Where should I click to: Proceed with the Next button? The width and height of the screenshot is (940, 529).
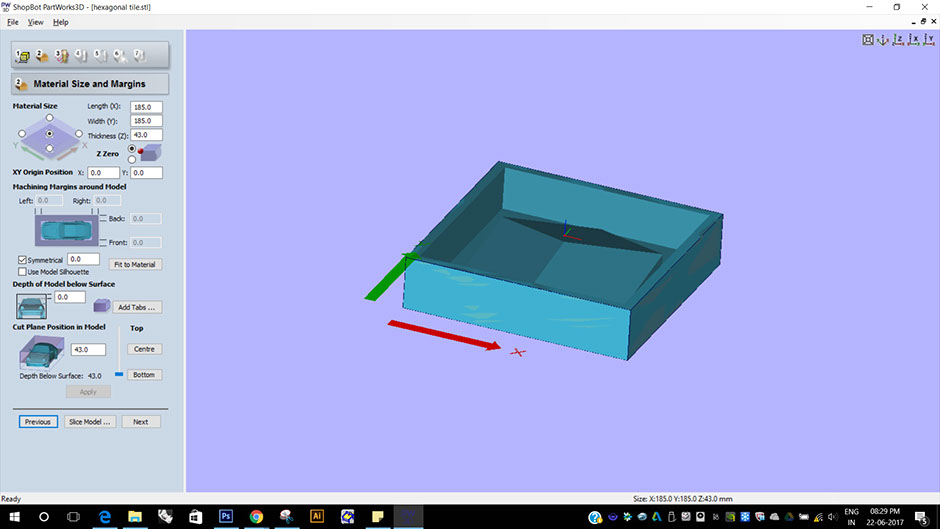pyautogui.click(x=141, y=422)
